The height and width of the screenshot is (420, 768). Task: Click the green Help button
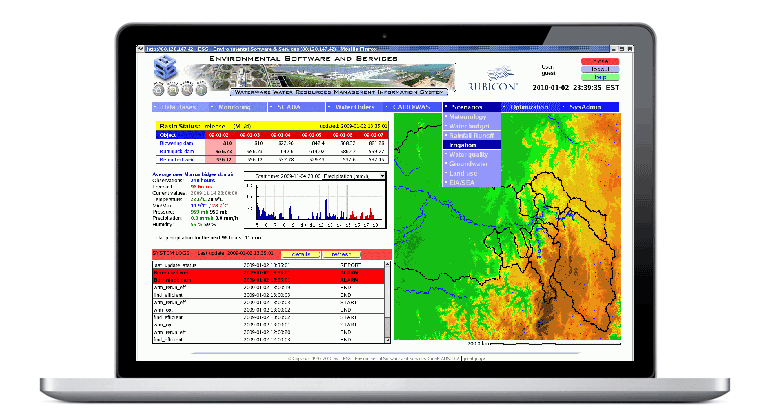[x=593, y=77]
